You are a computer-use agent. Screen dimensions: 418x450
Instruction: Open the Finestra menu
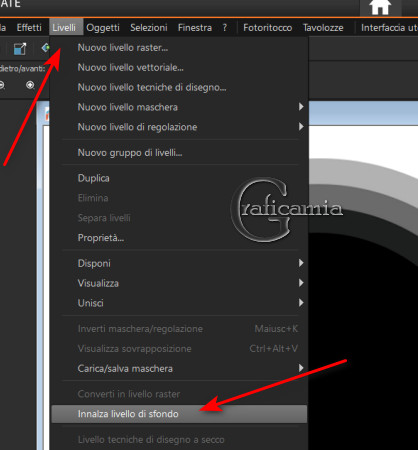click(195, 27)
